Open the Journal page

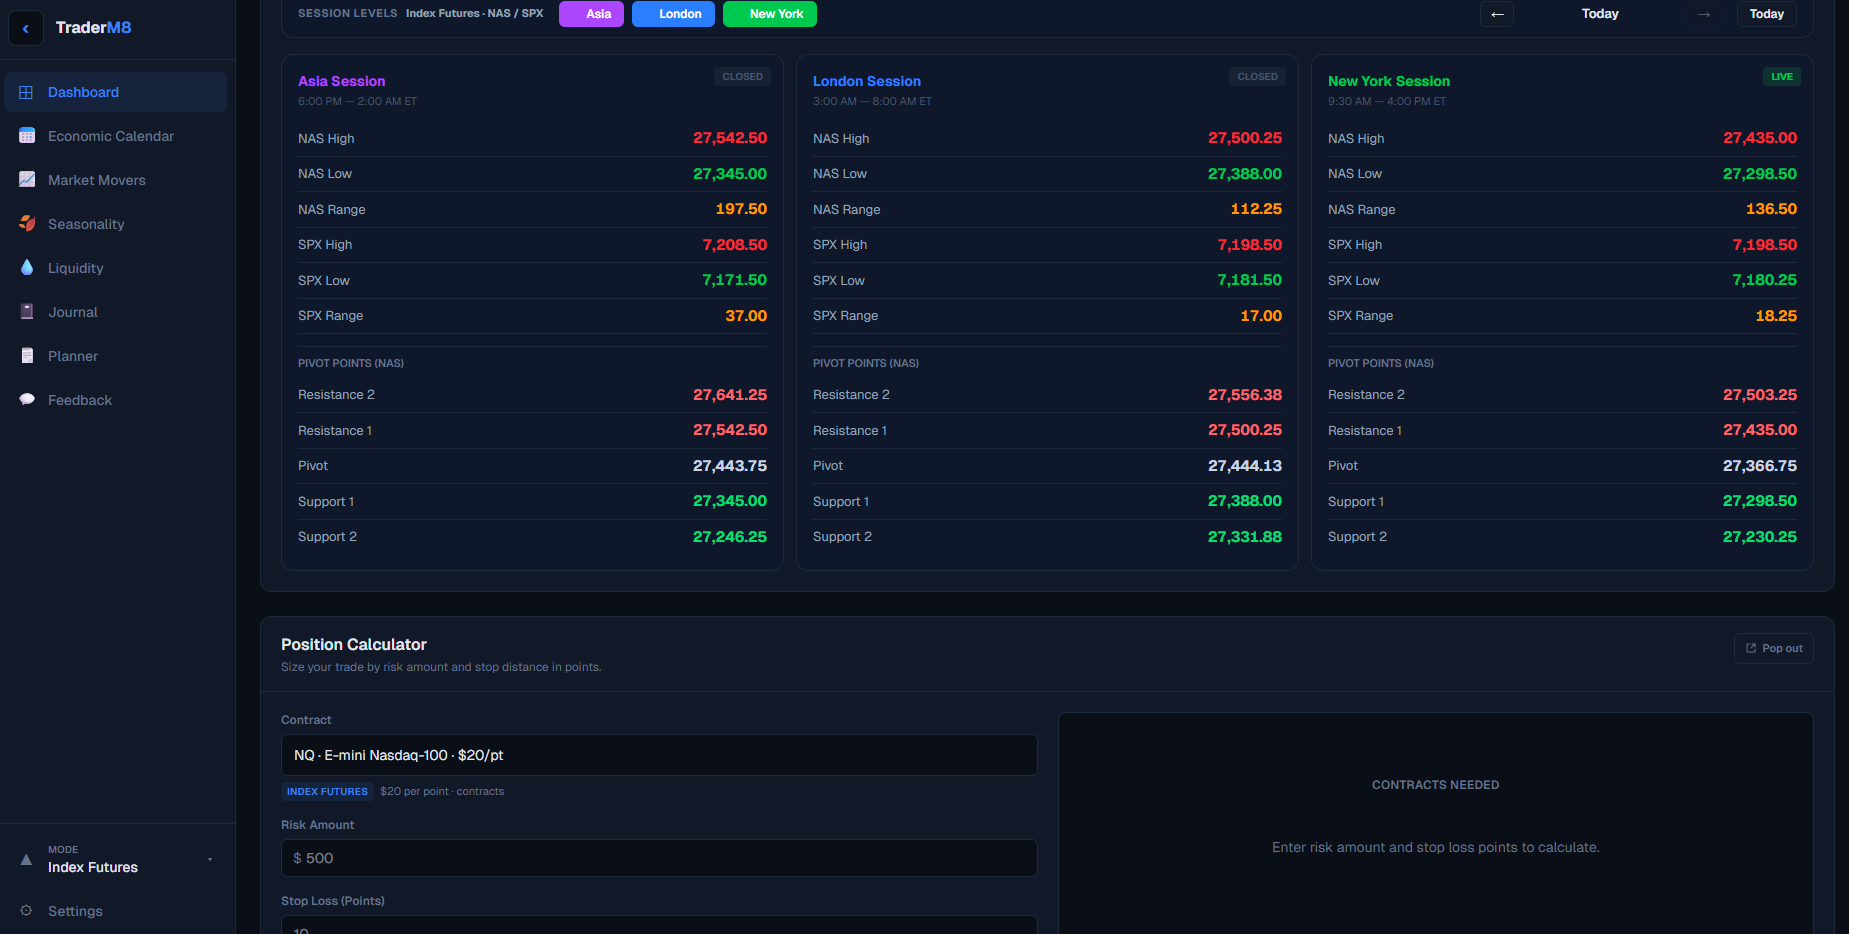(116, 312)
